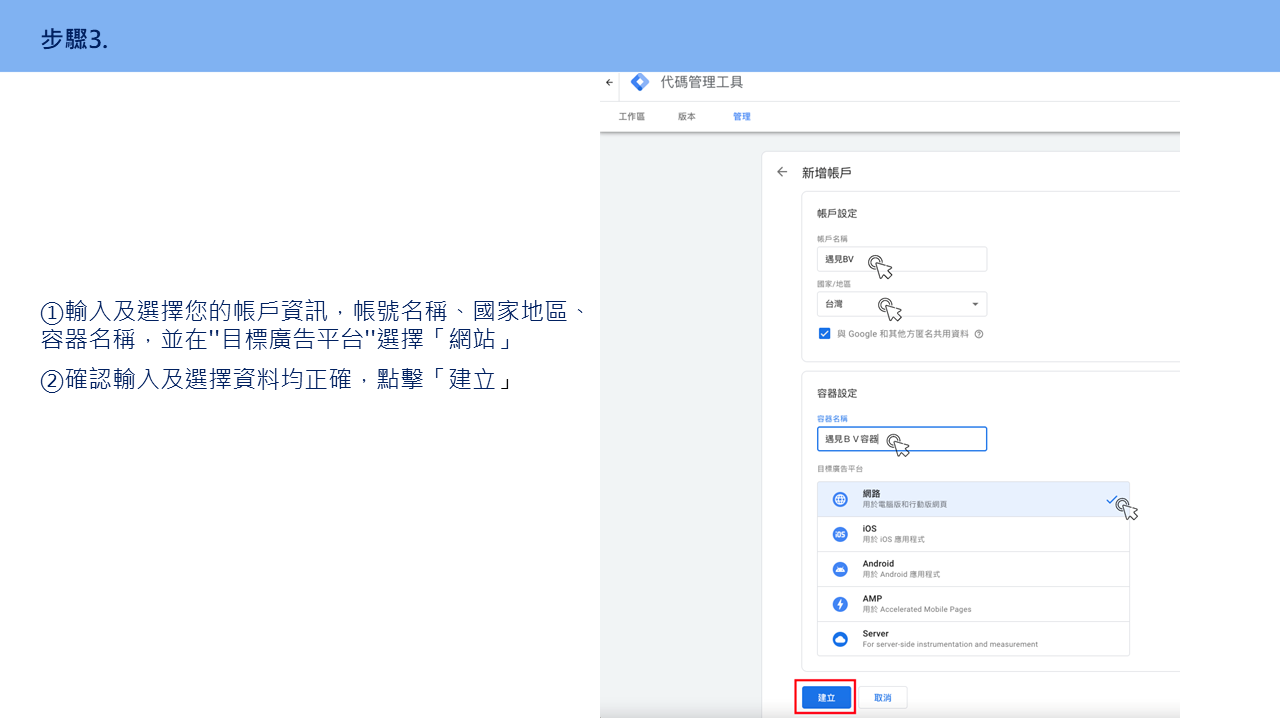Screen dimensions: 1280x720
Task: Choose the Android platform icon
Action: (840, 569)
